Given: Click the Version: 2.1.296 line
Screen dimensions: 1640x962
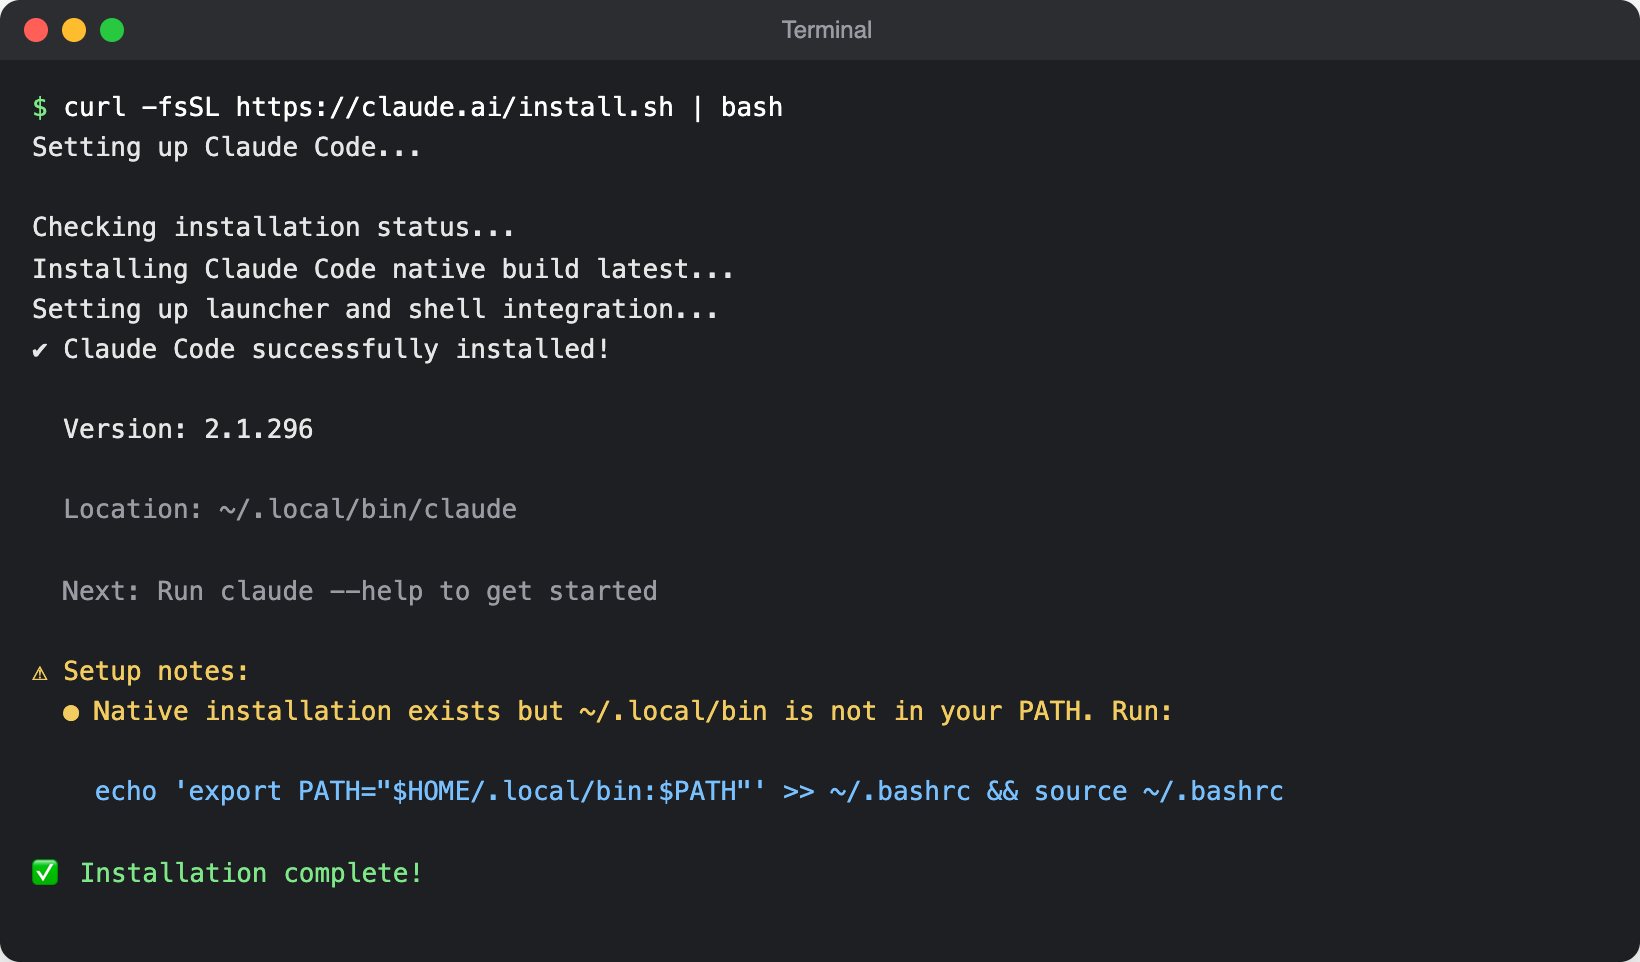Looking at the screenshot, I should click(x=188, y=430).
